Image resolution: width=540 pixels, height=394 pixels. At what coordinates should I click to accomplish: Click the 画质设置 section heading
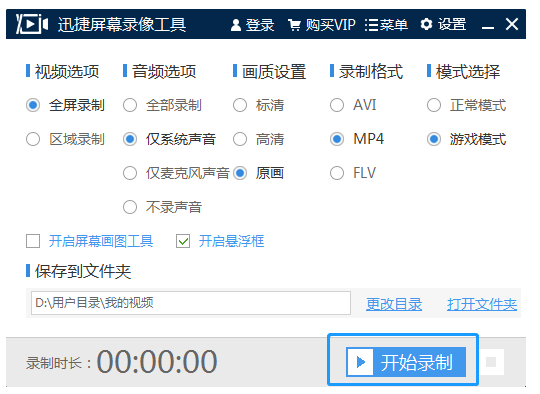tap(274, 72)
